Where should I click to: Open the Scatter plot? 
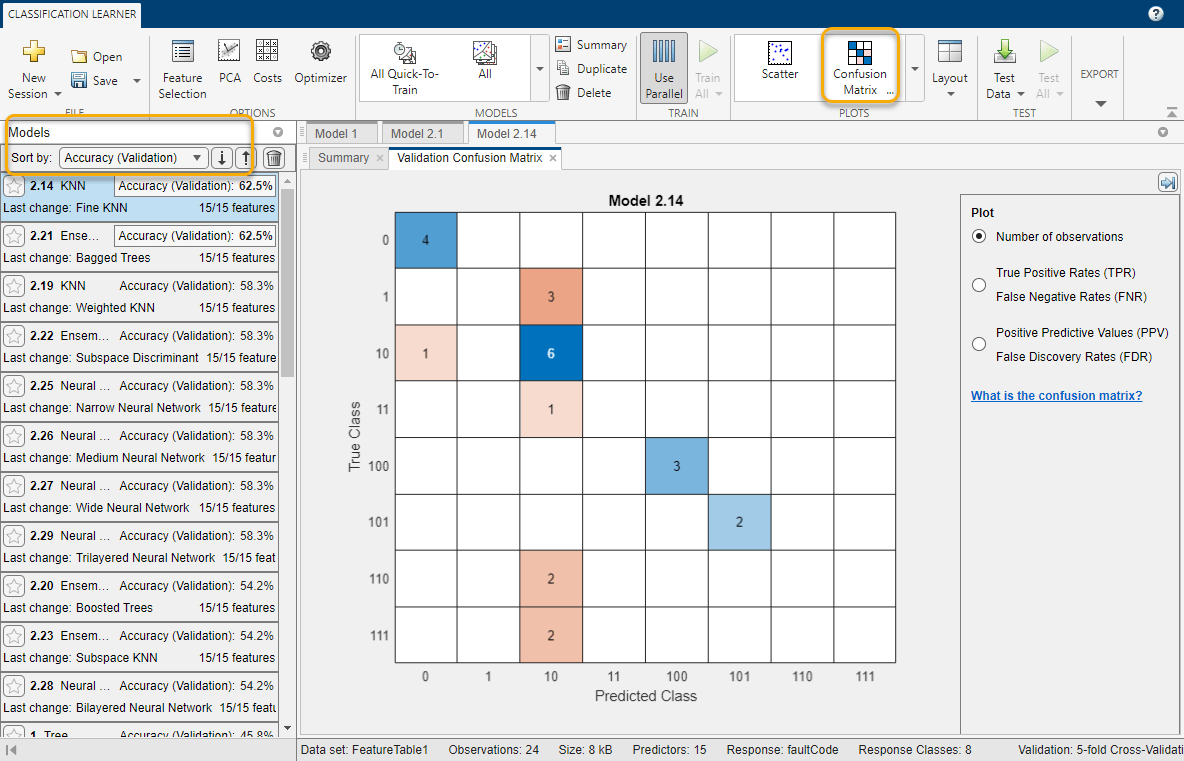(780, 62)
